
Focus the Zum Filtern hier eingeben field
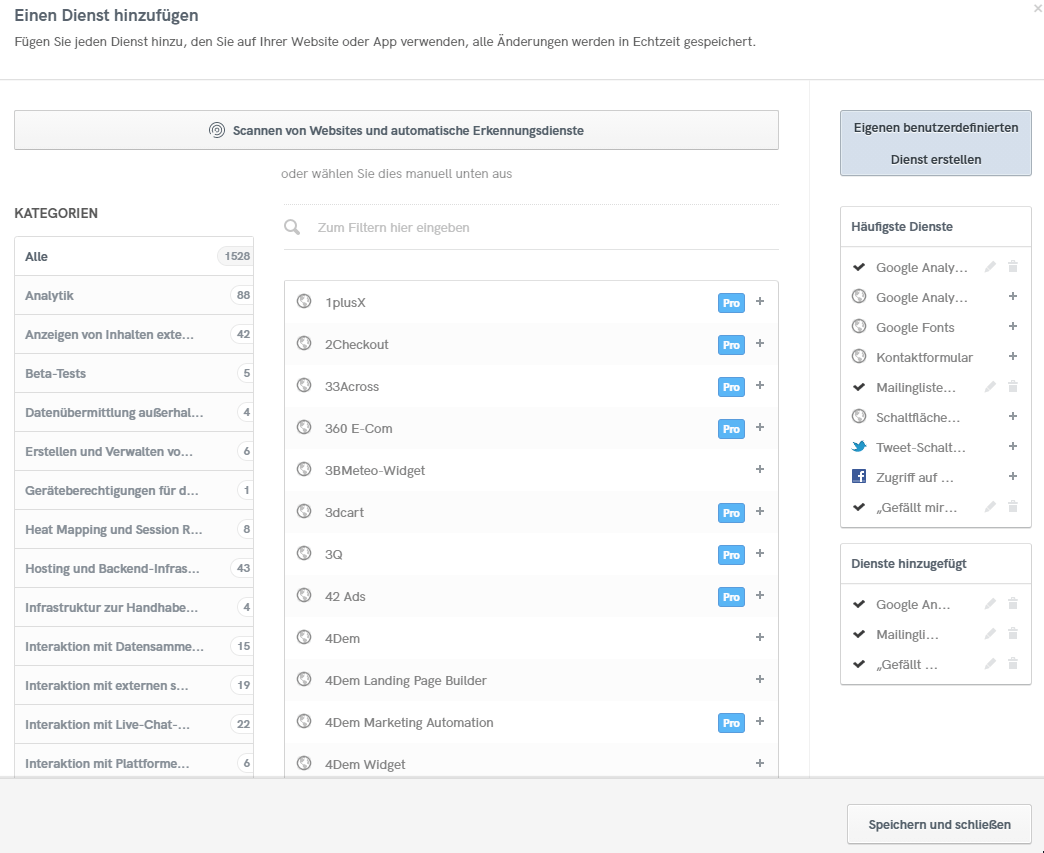[540, 228]
